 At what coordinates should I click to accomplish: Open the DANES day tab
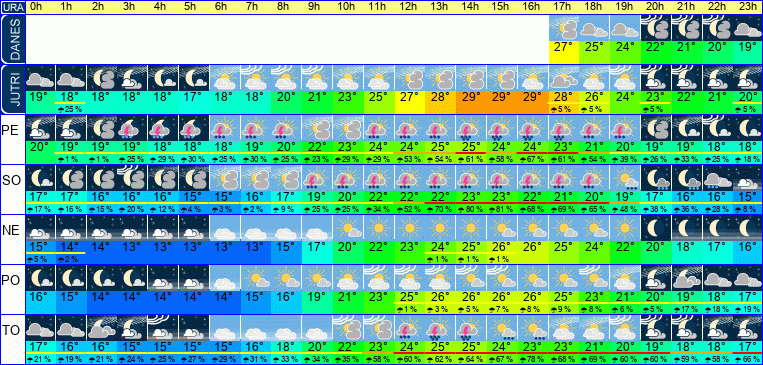point(12,39)
